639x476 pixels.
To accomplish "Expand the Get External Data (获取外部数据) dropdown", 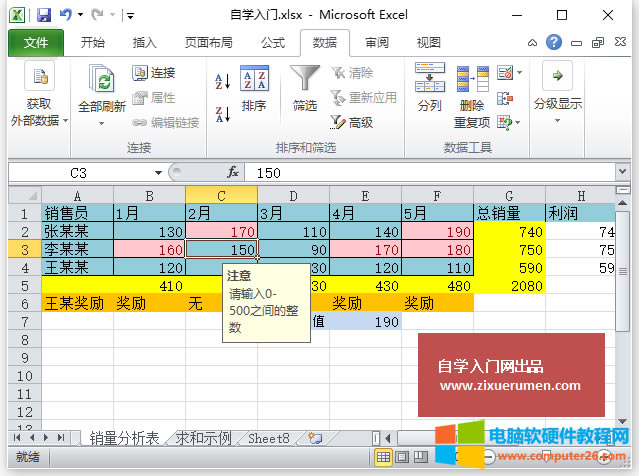I will 39,112.
